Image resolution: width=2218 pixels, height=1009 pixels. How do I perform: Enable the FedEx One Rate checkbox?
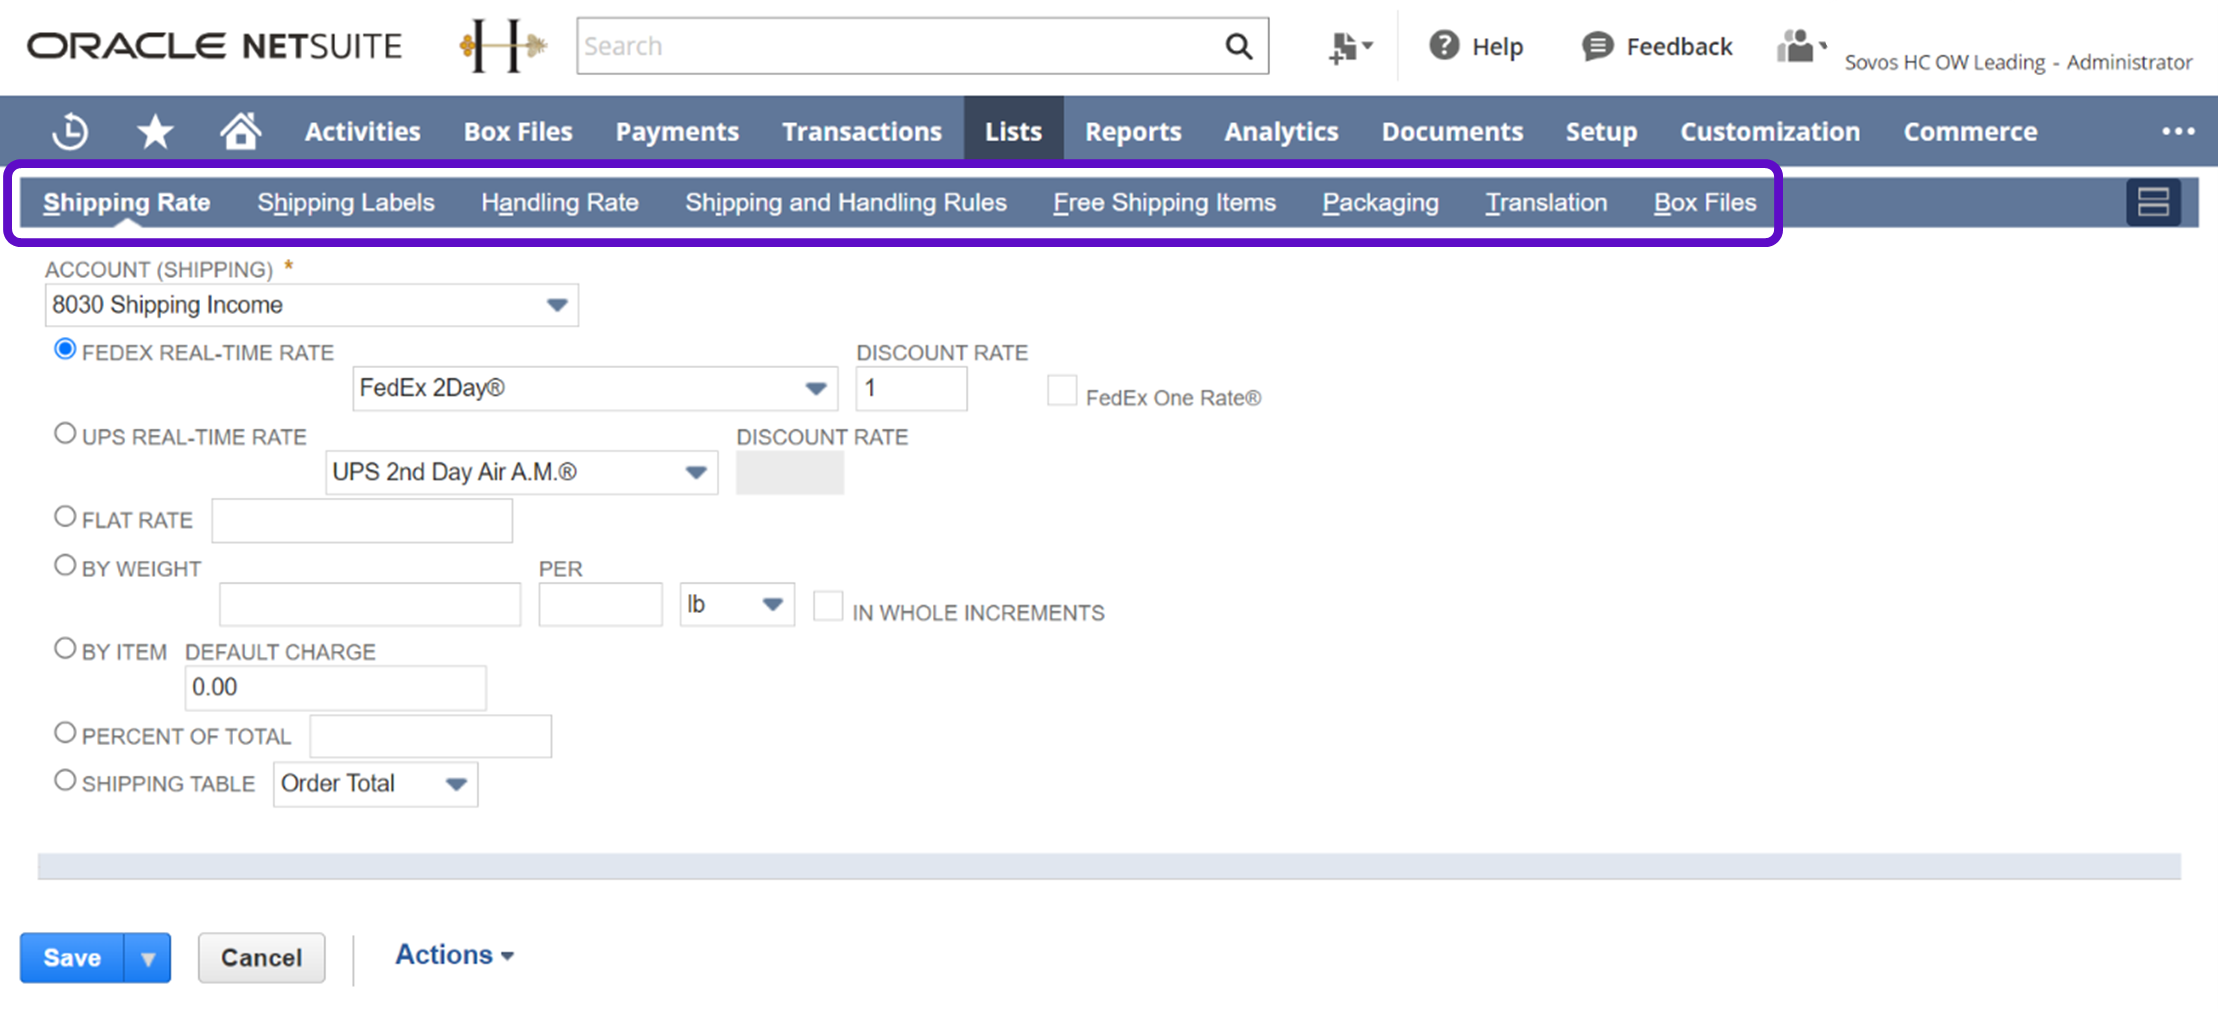pyautogui.click(x=1061, y=390)
